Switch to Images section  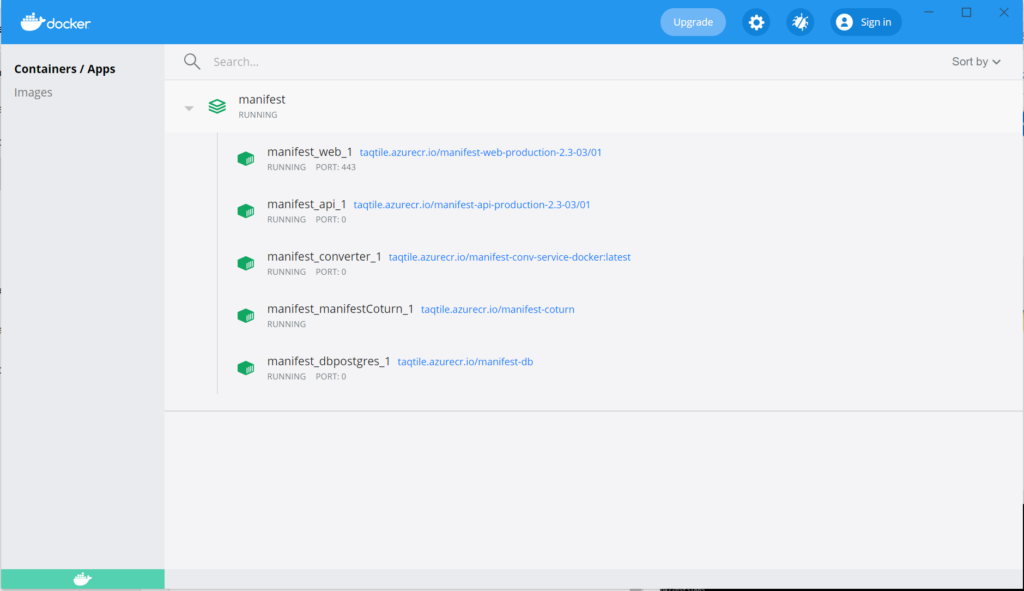pyautogui.click(x=33, y=92)
